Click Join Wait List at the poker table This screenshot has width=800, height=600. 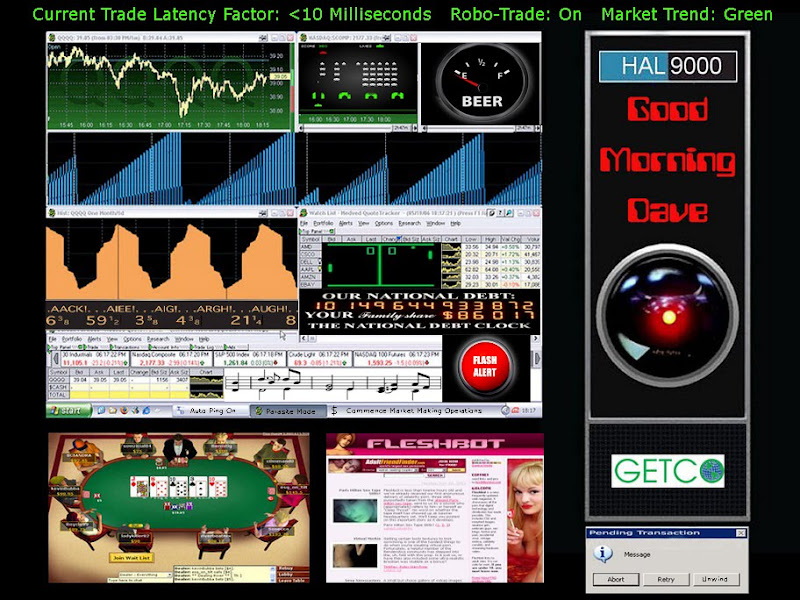pos(131,558)
